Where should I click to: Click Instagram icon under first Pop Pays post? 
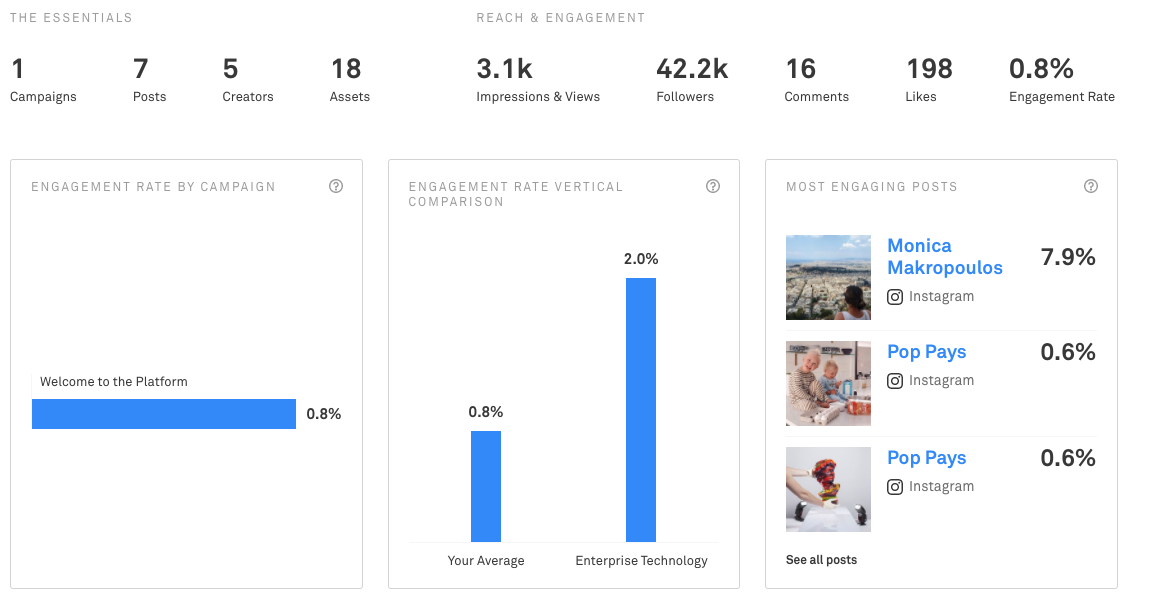(x=895, y=381)
